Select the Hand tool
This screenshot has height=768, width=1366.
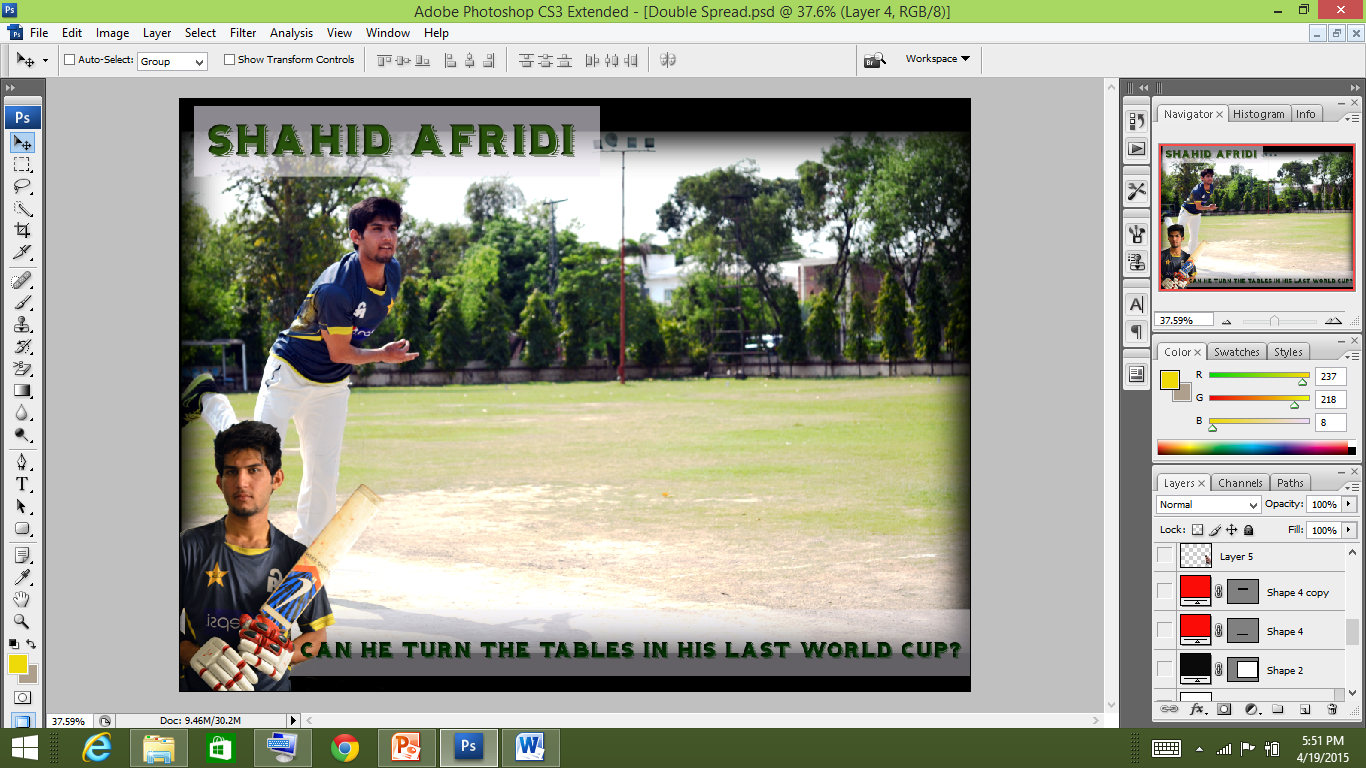(x=22, y=599)
